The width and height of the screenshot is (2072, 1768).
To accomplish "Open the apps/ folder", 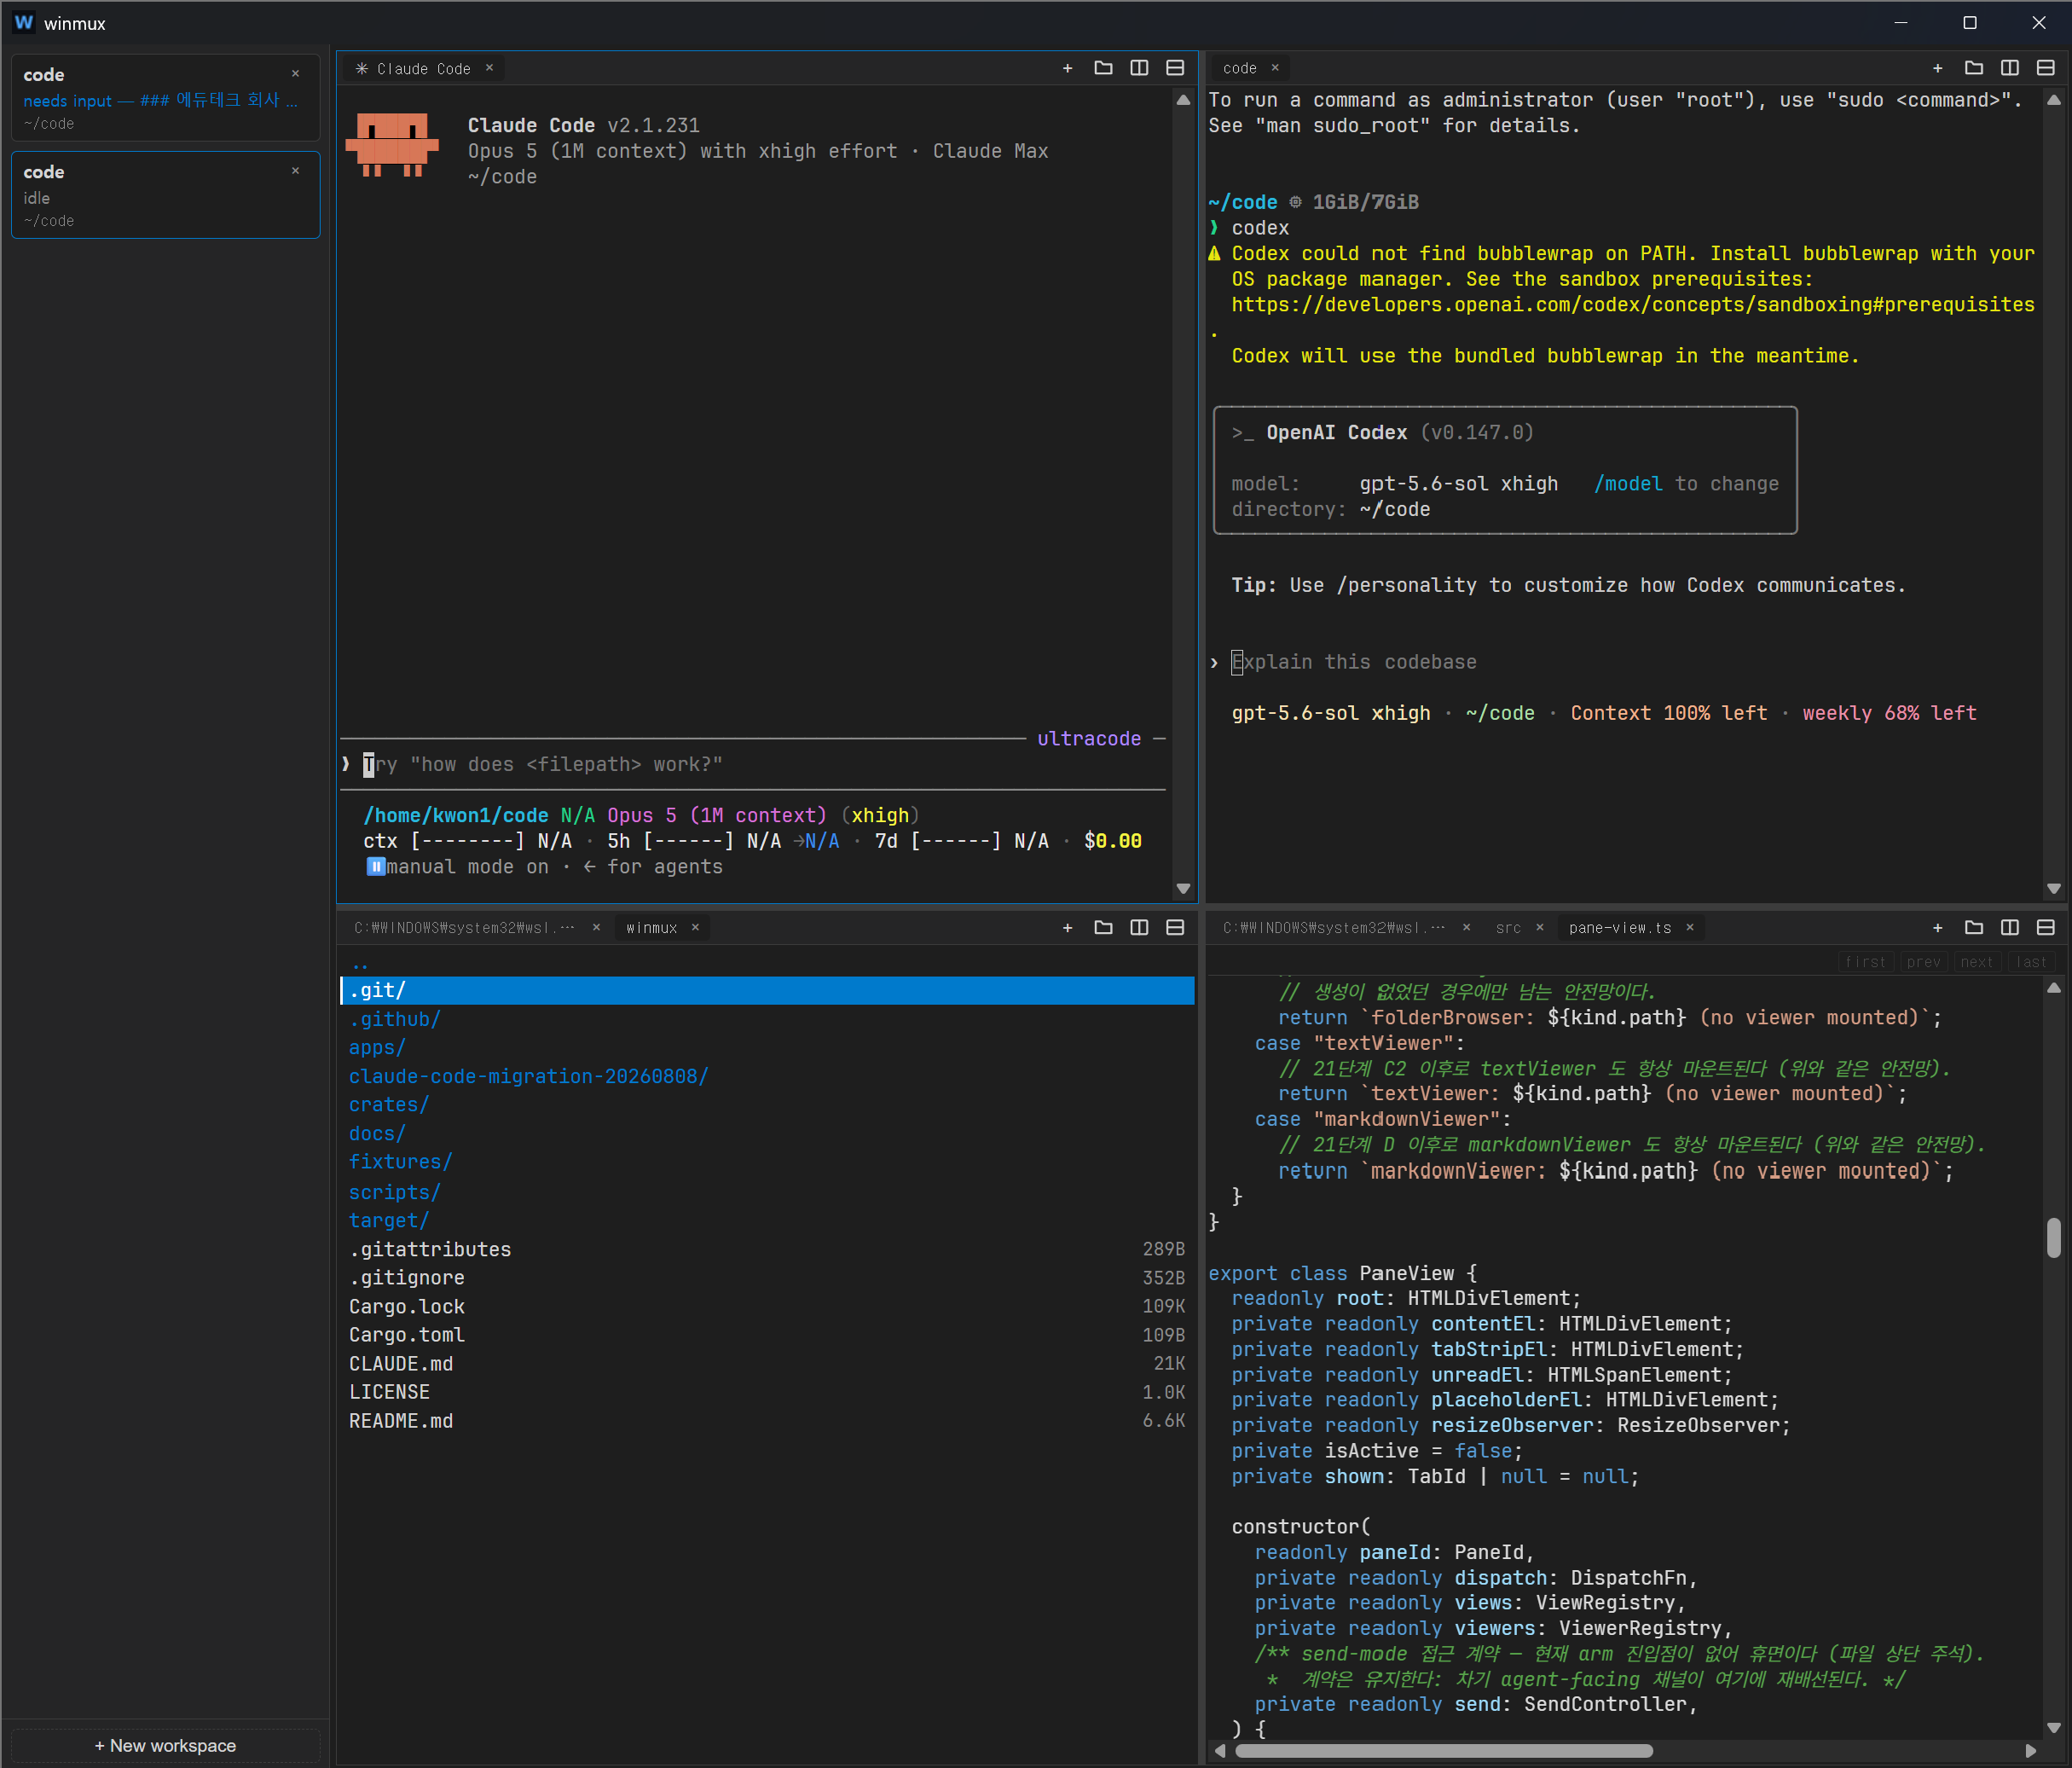I will click(767, 1047).
